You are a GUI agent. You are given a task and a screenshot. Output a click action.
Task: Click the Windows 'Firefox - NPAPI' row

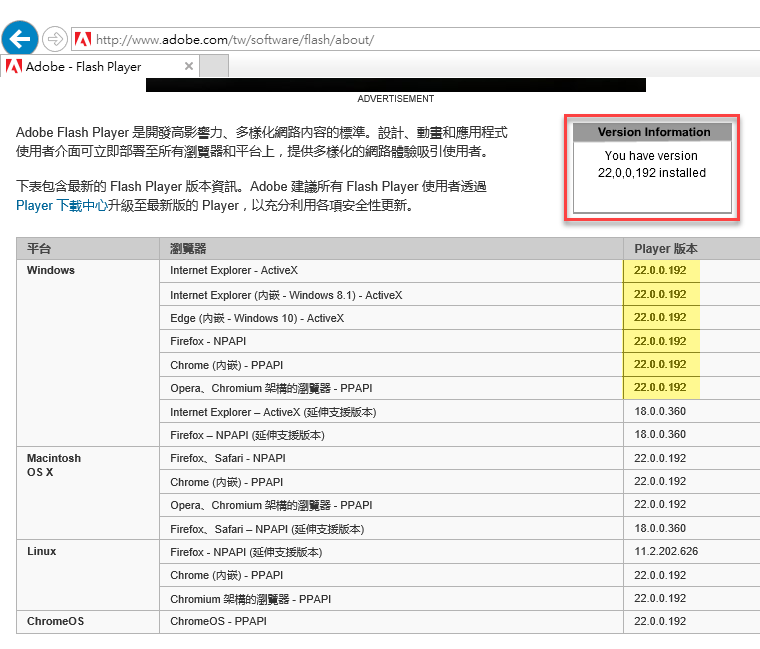391,341
